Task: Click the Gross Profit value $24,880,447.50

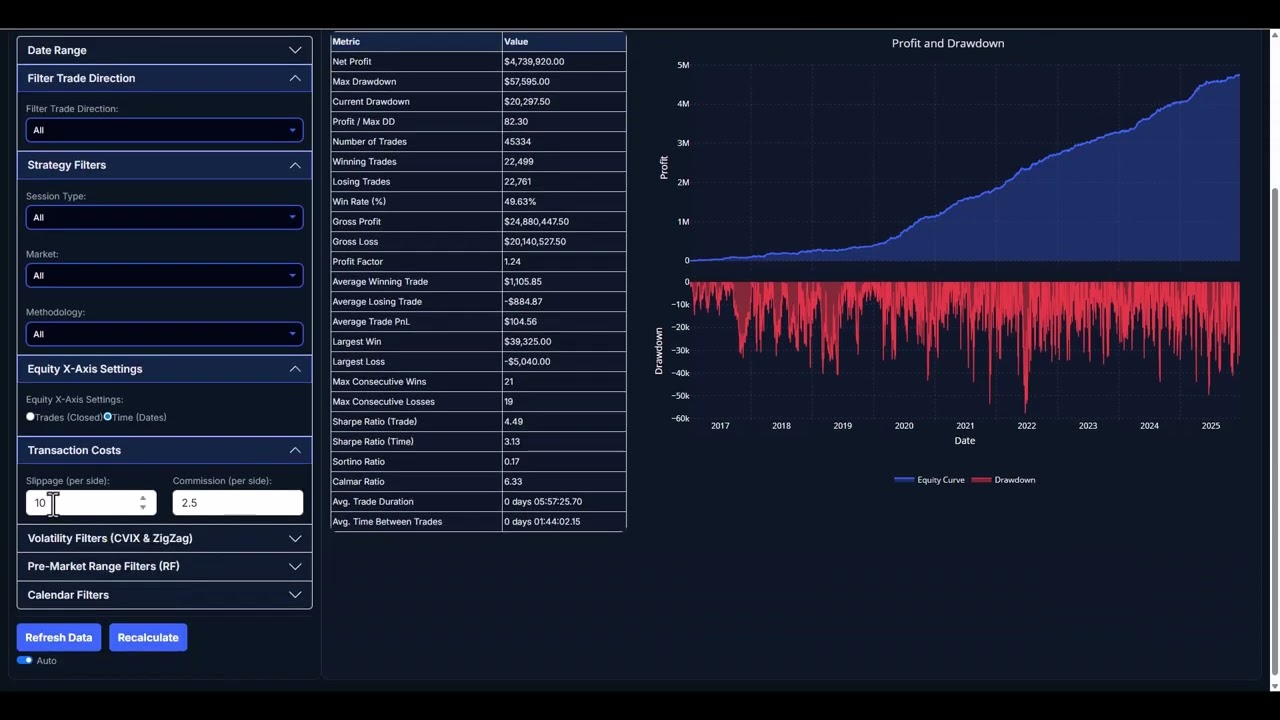Action: click(x=536, y=222)
